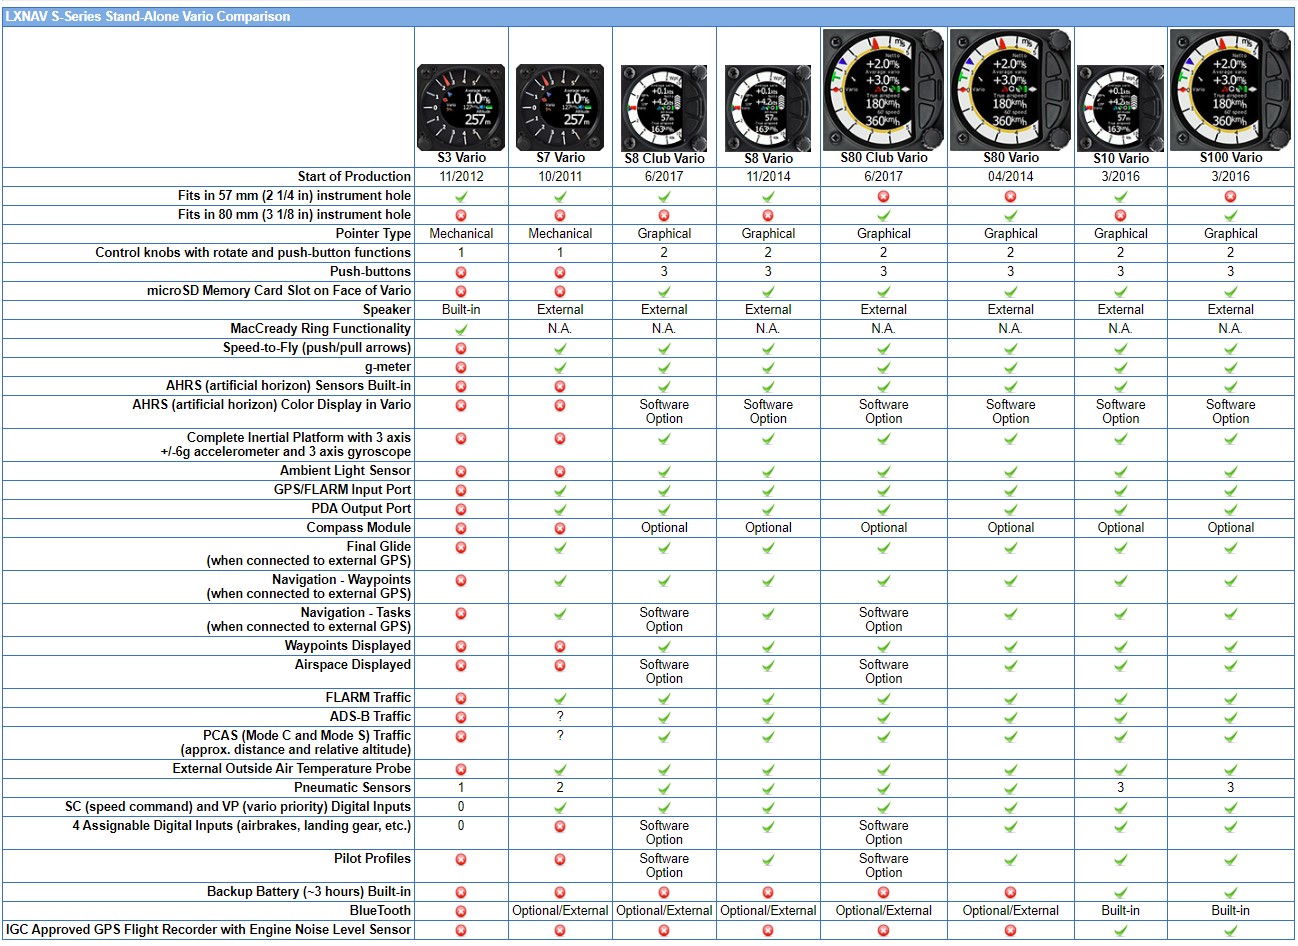Click the S10 Vario instrument image

click(x=1120, y=108)
